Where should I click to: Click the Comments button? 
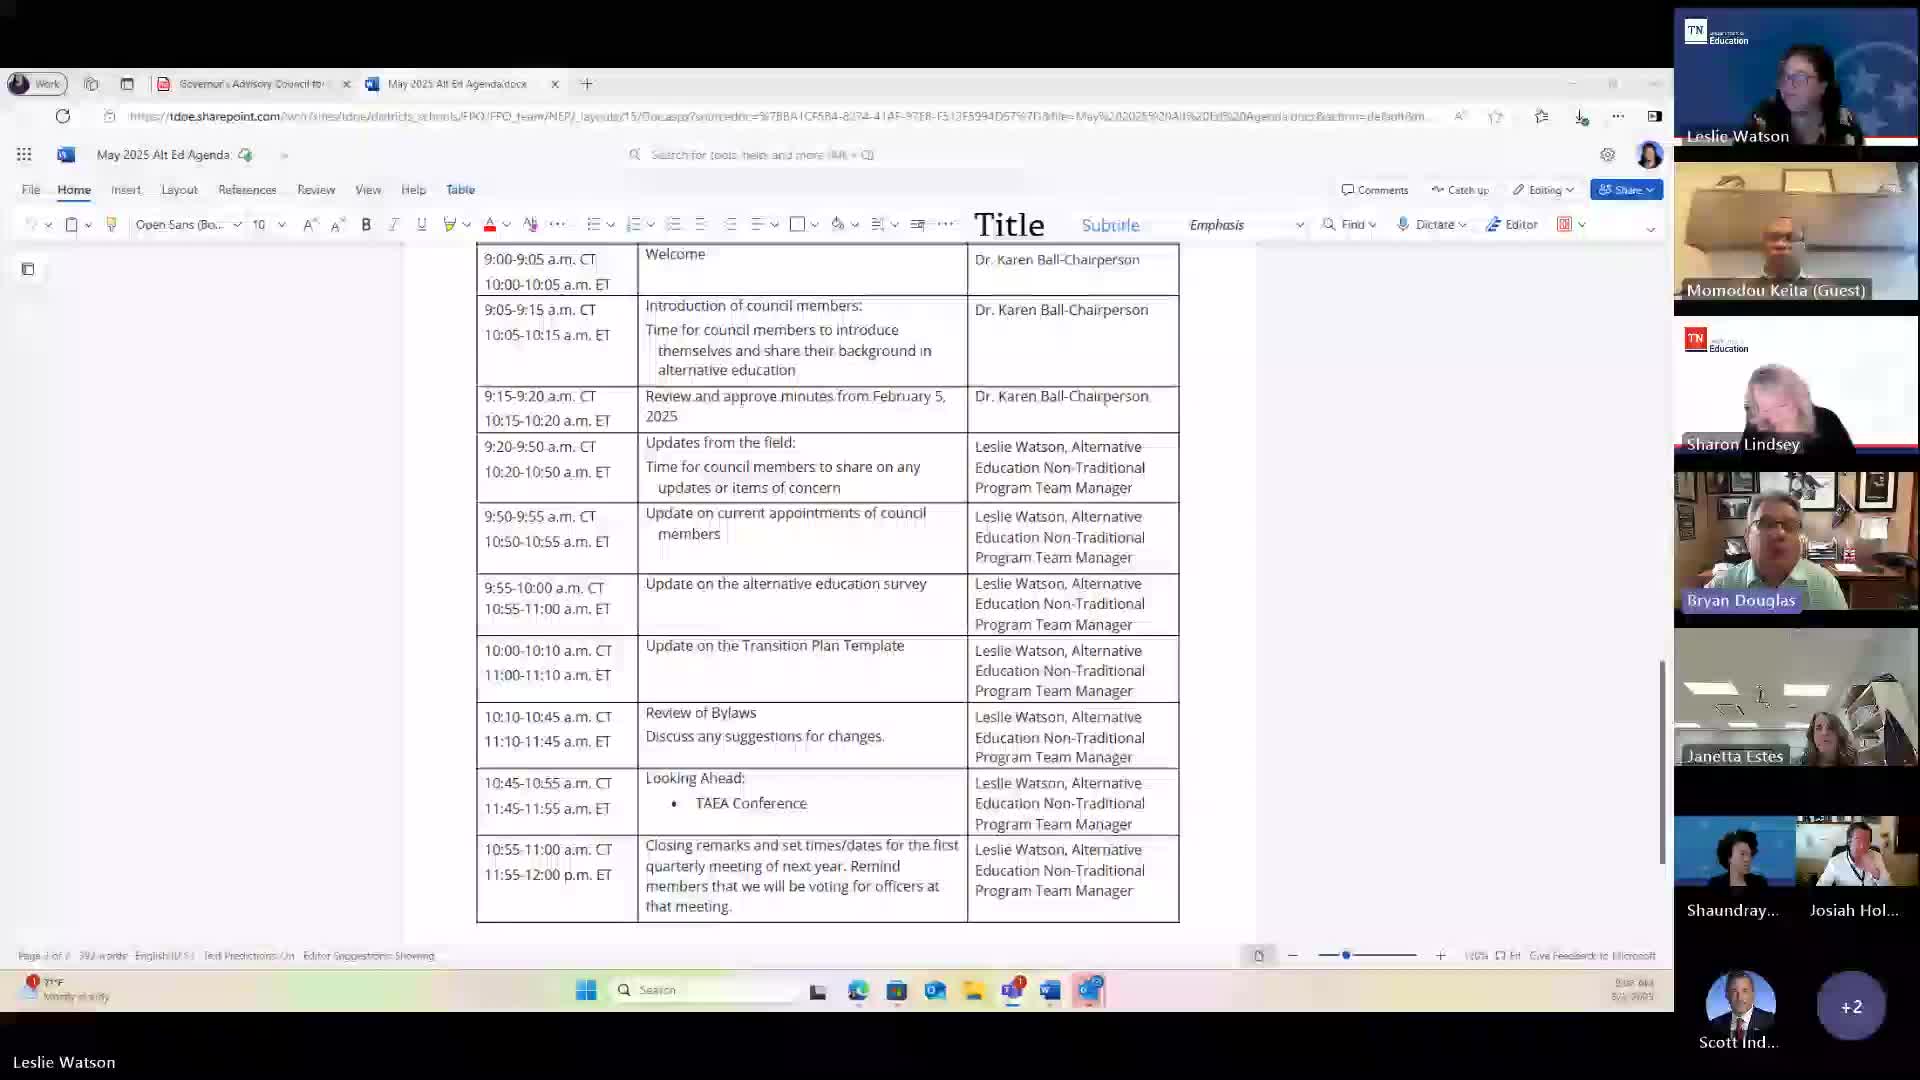coord(1374,190)
